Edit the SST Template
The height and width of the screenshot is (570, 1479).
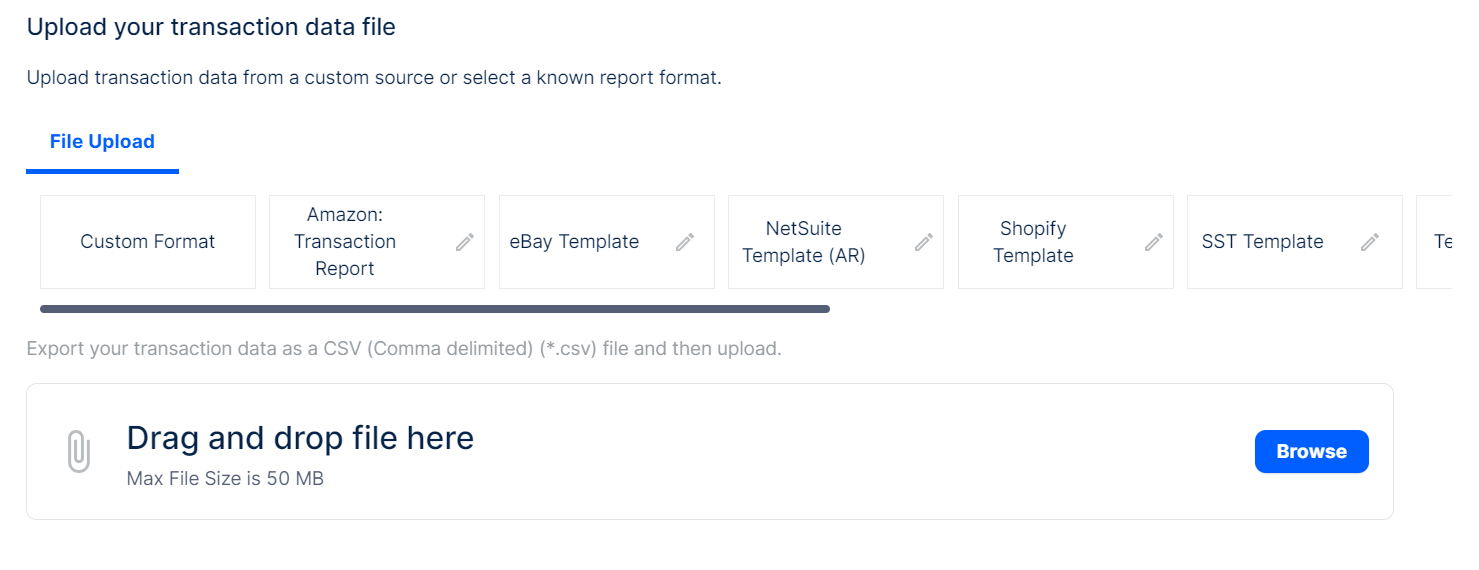pos(1370,242)
